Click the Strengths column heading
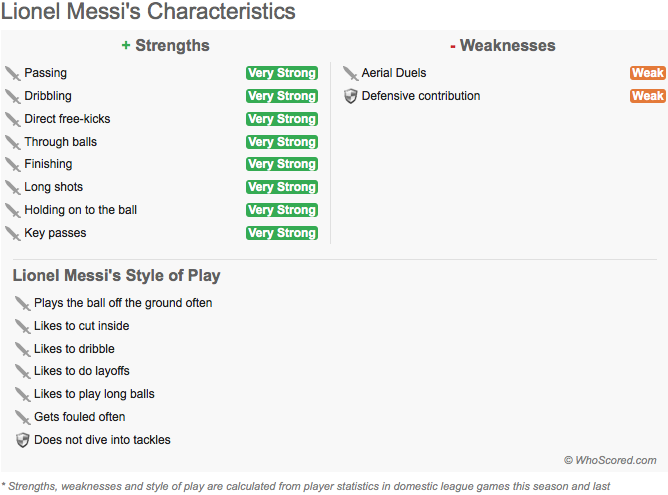This screenshot has height=495, width=668. click(172, 45)
